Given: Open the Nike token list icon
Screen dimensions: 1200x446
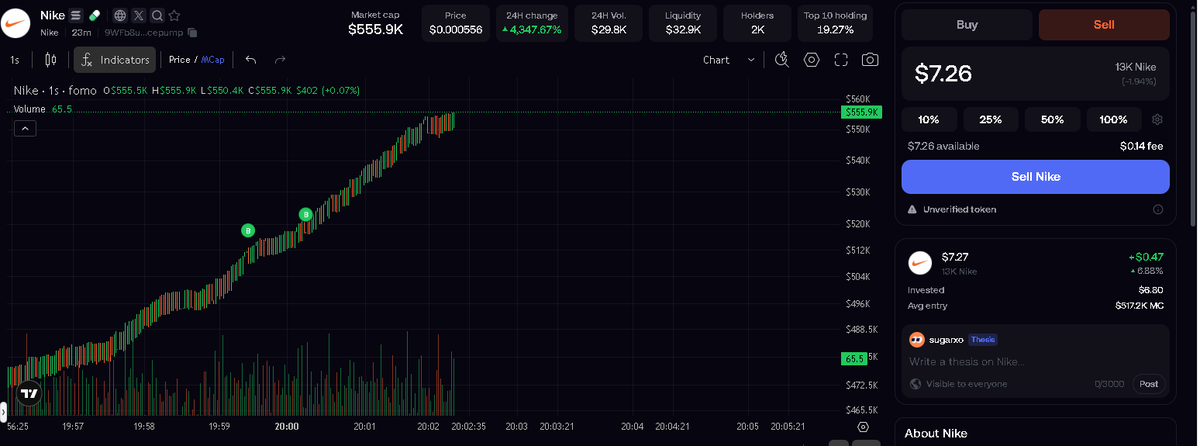Looking at the screenshot, I should pos(76,16).
